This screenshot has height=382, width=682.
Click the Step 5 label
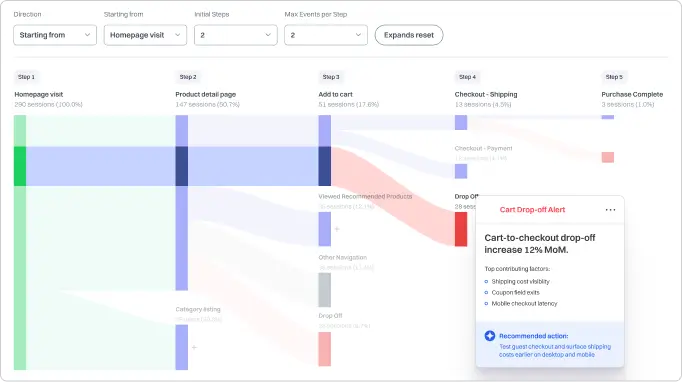pyautogui.click(x=614, y=77)
